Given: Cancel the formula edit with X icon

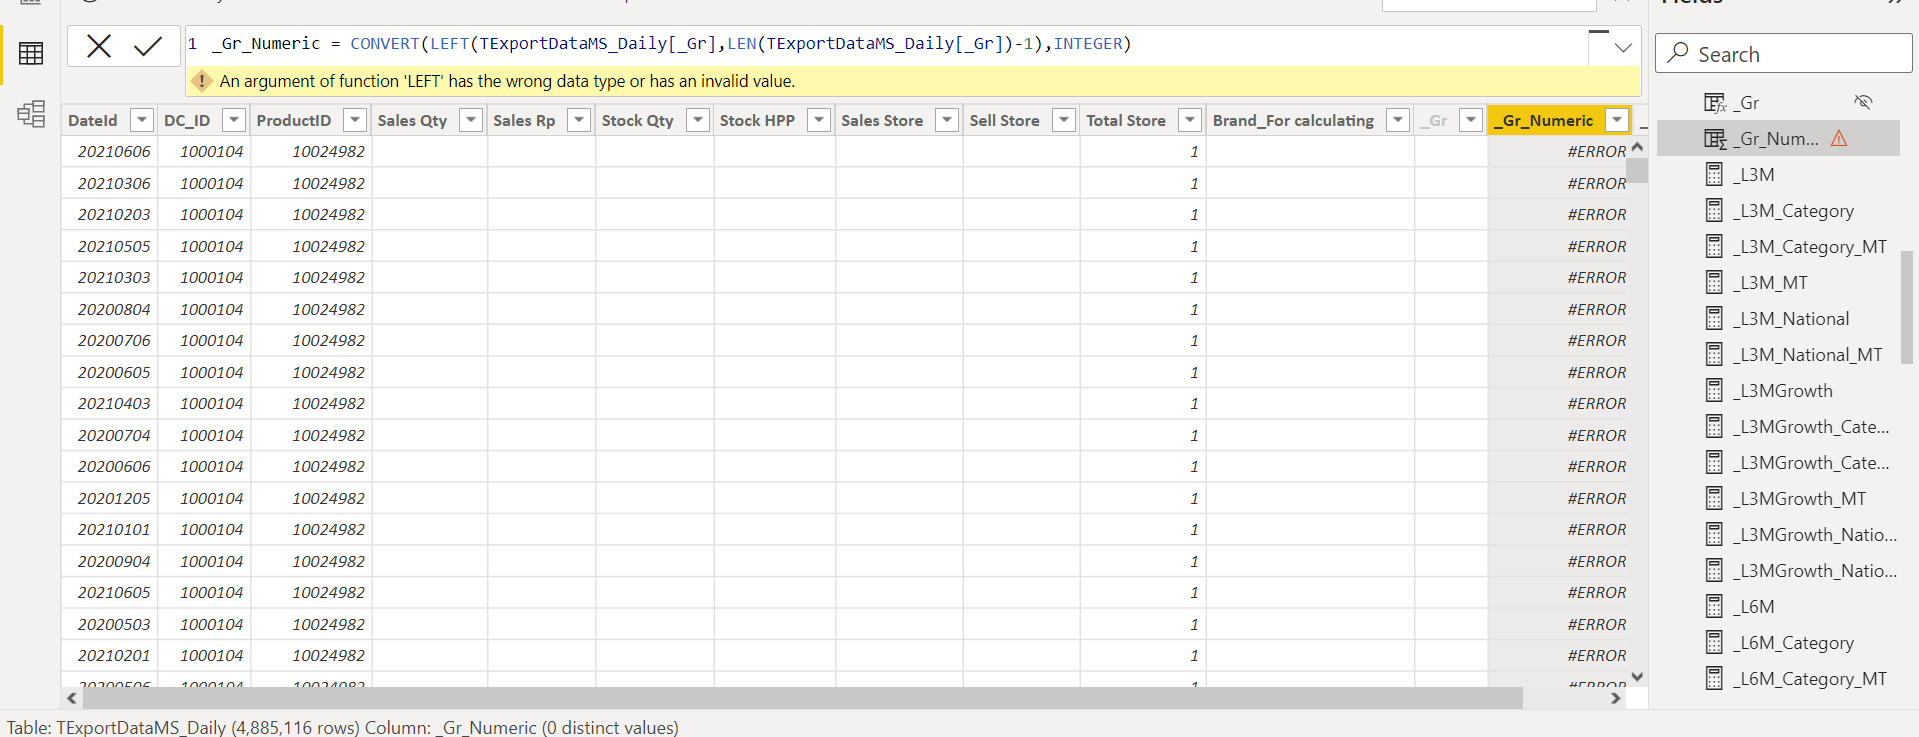Looking at the screenshot, I should coord(99,46).
